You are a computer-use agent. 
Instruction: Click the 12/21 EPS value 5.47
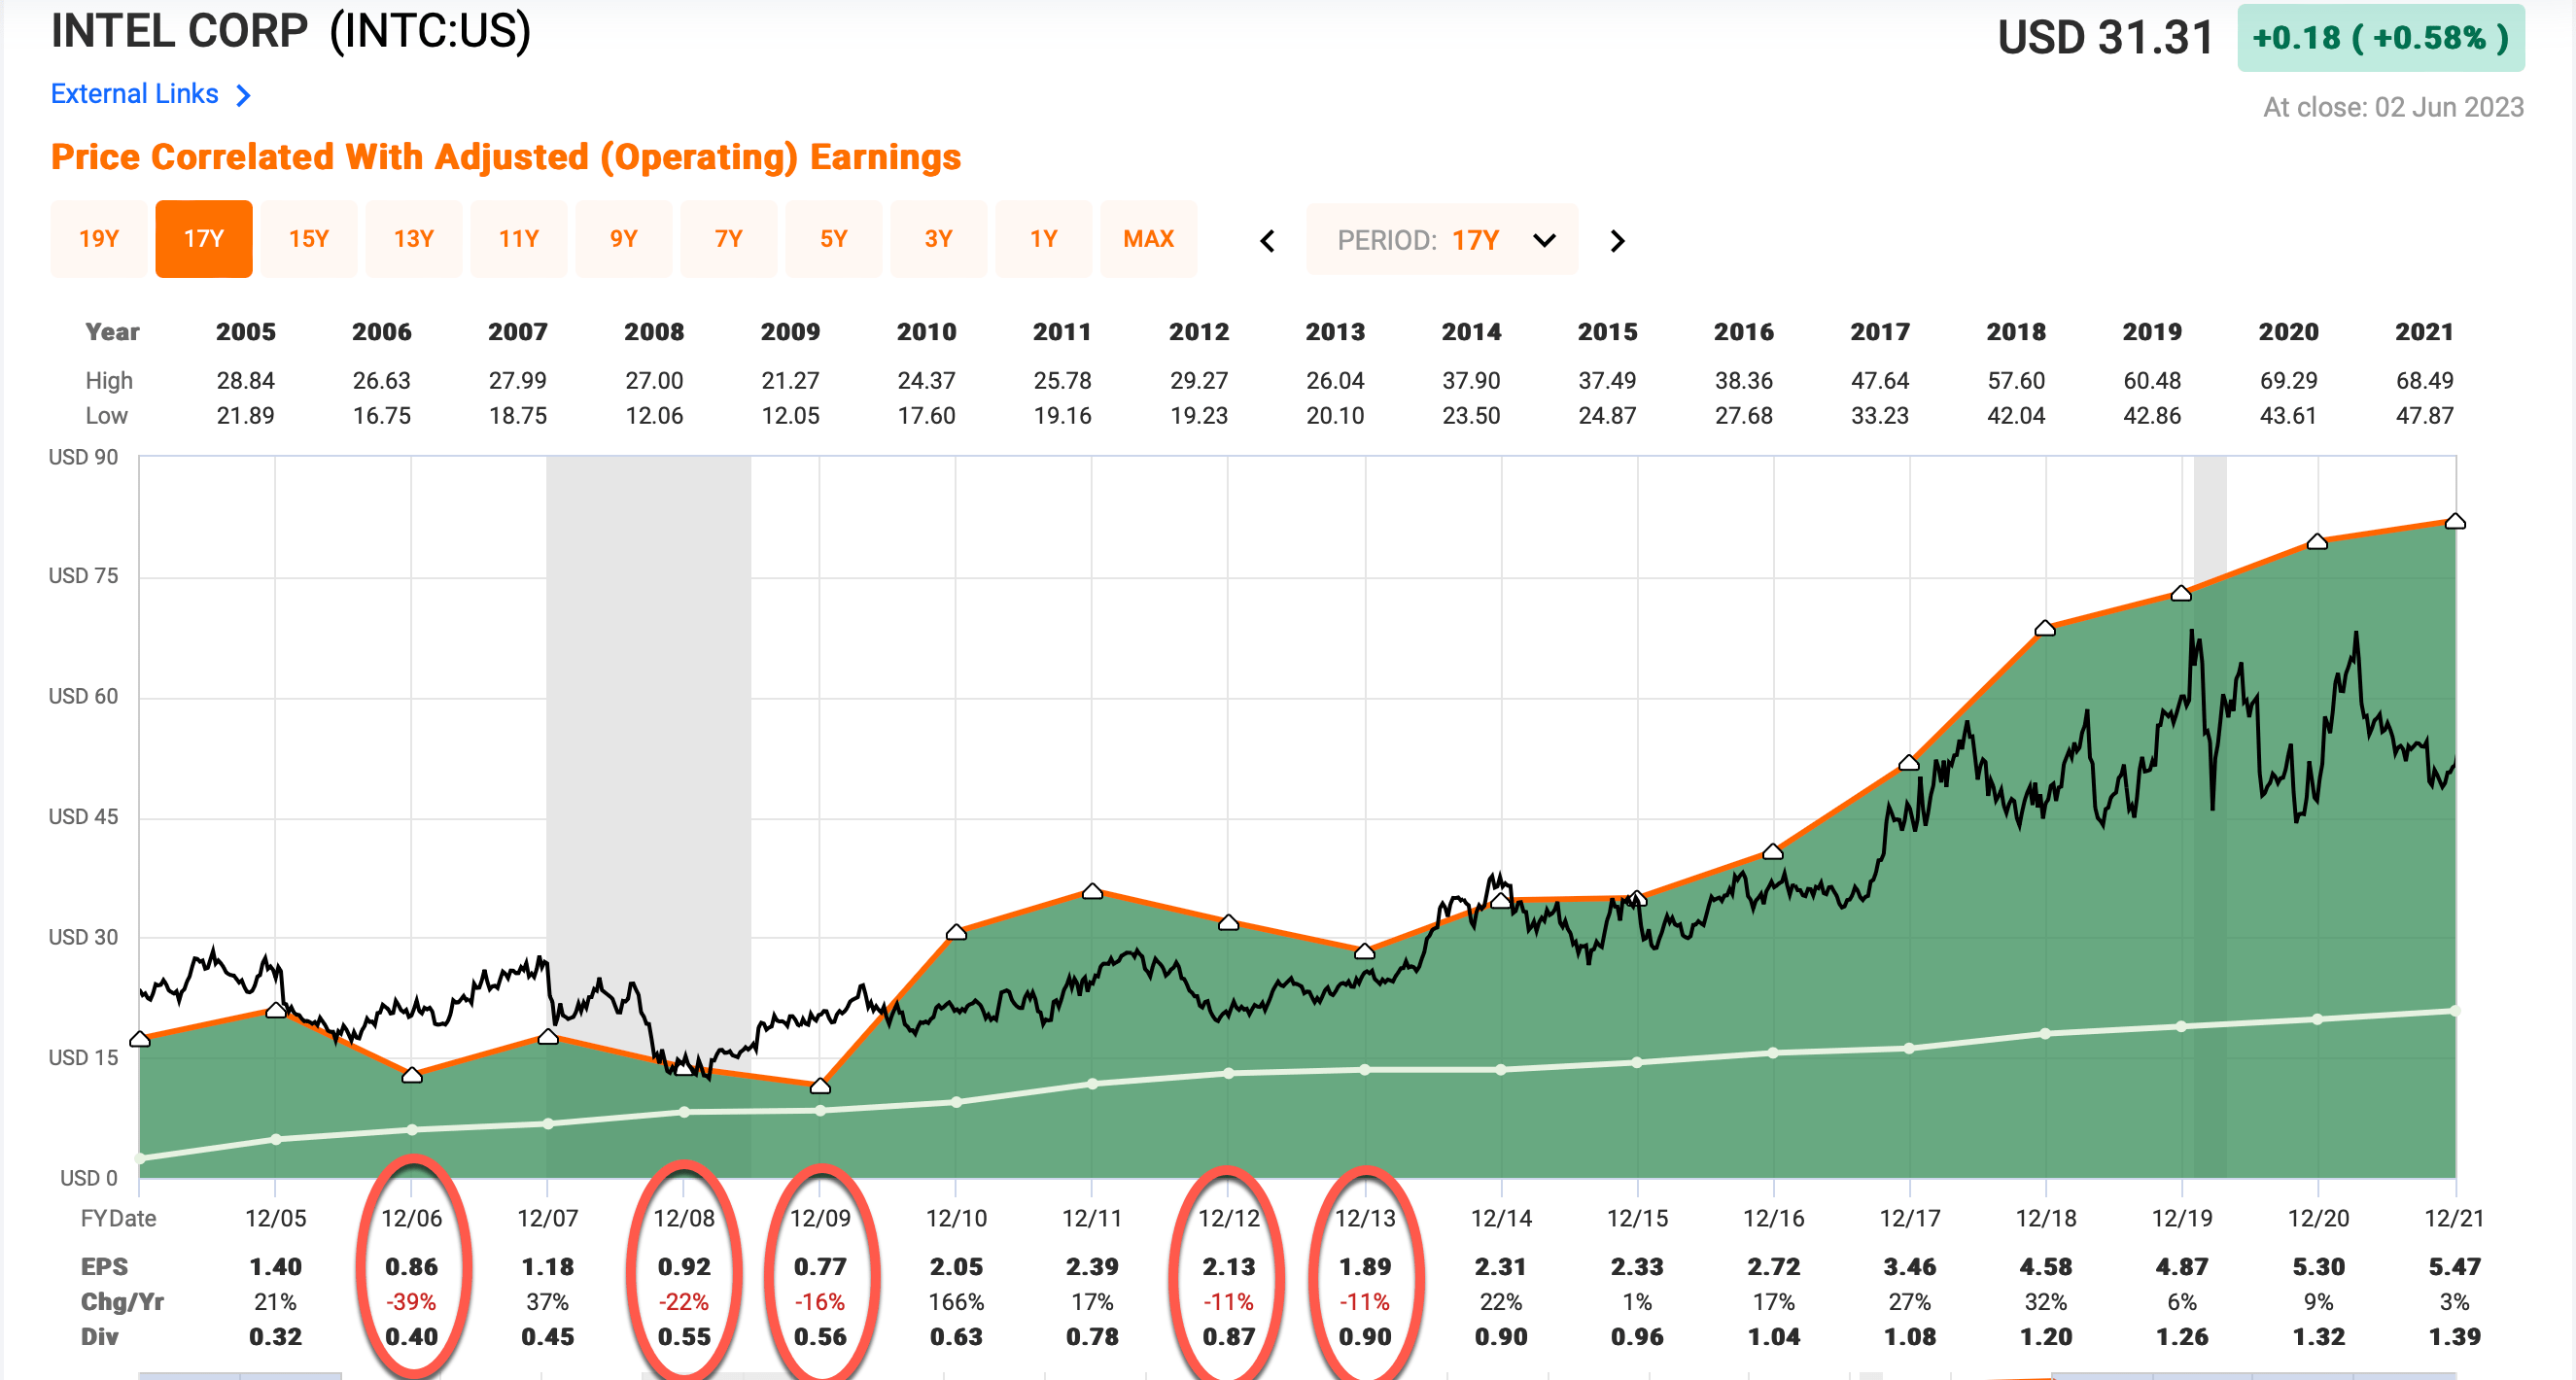[x=2455, y=1267]
